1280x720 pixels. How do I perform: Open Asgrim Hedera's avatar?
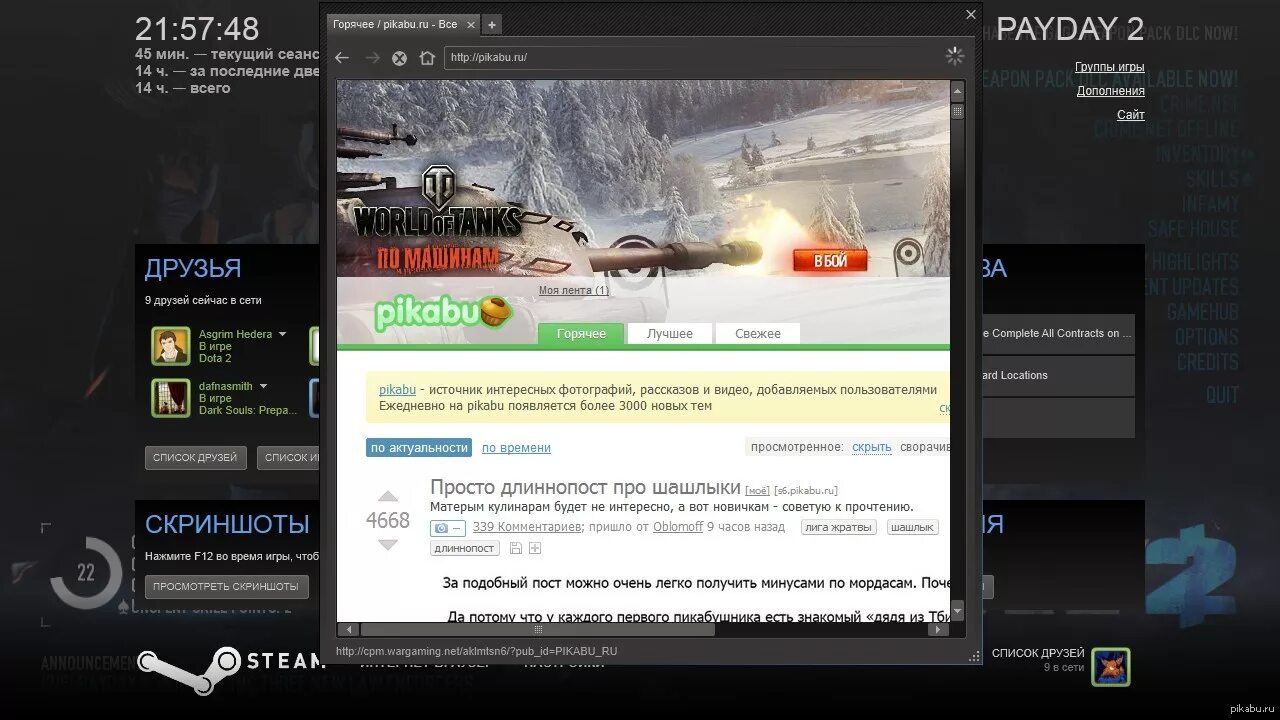[x=171, y=346]
